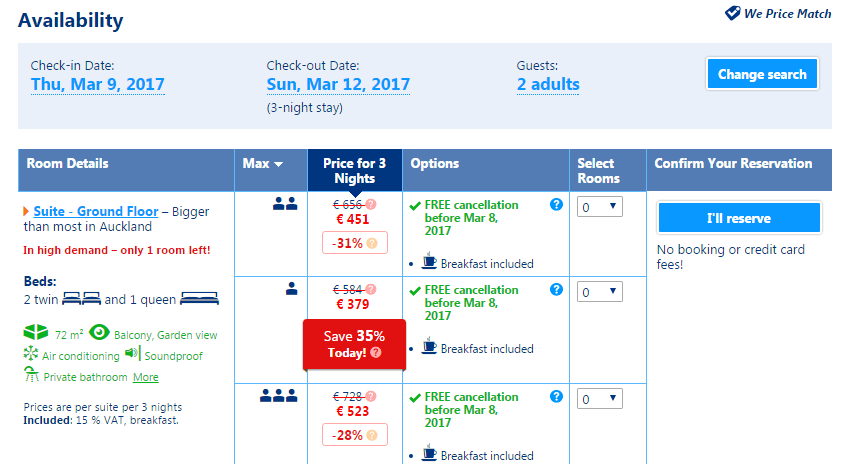Image resolution: width=857 pixels, height=464 pixels.
Task: Click info icon on the -28% discount badge
Action: (372, 435)
